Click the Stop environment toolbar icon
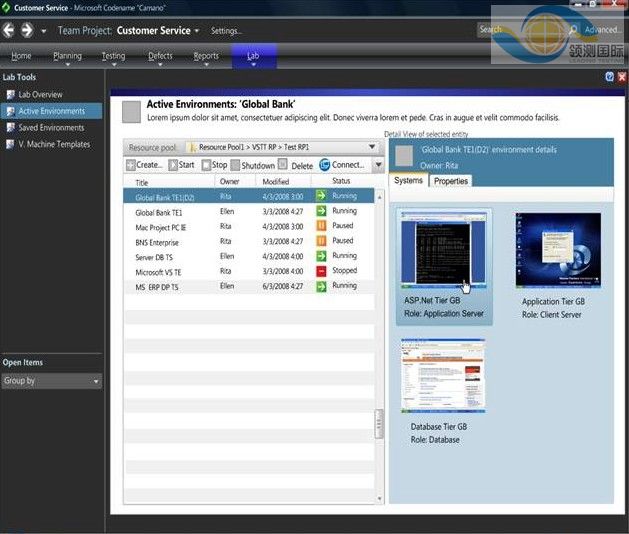 [x=204, y=165]
